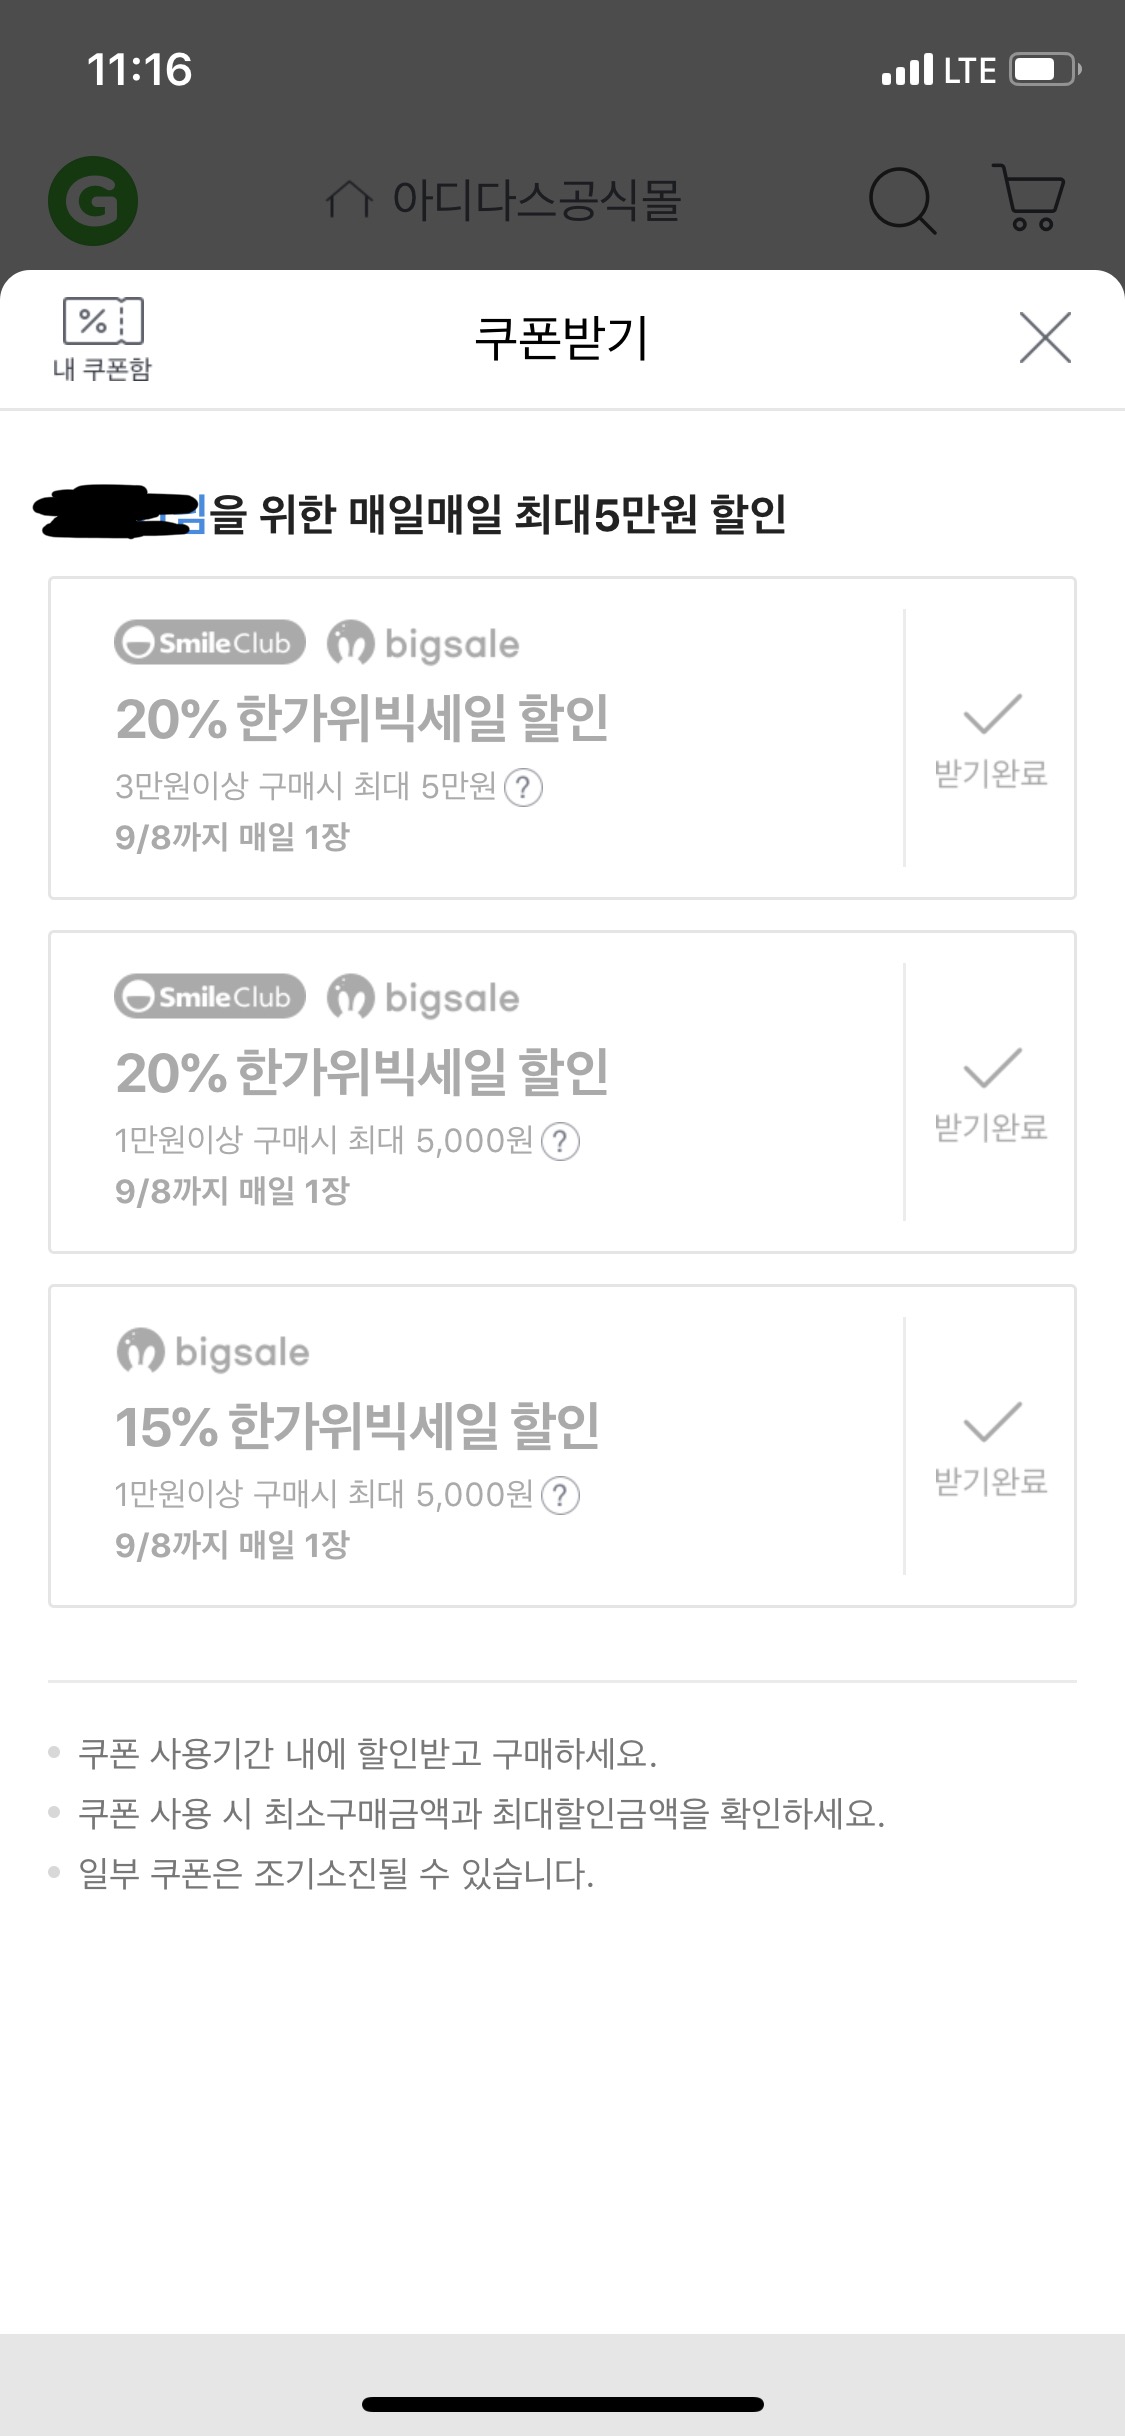Tap the home icon beside 아디다스공식몰

349,199
